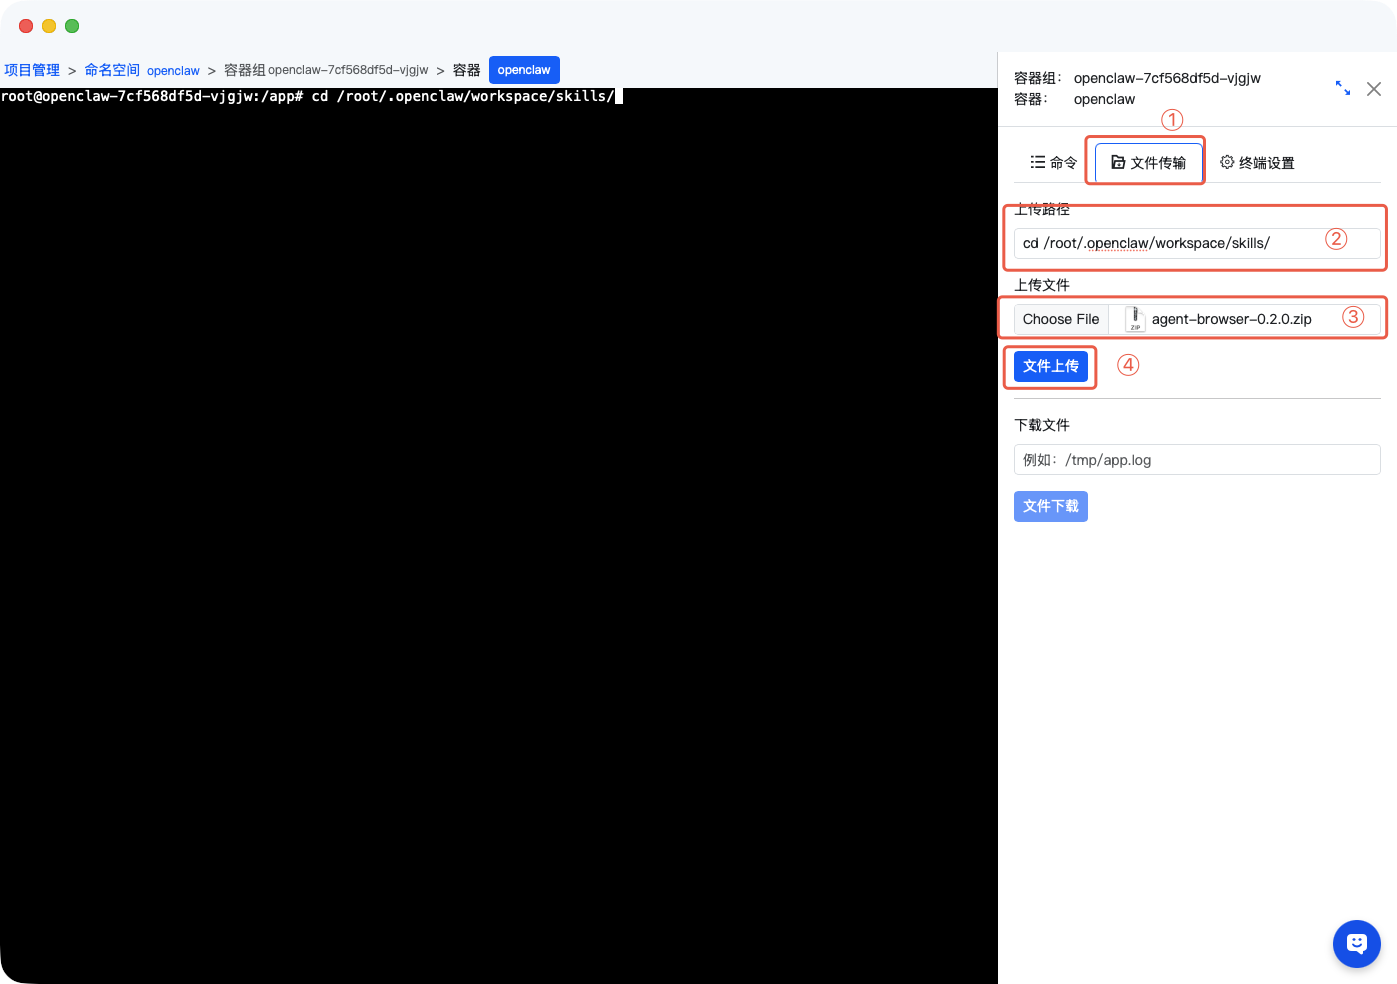Click the red window close button
1397x984 pixels.
point(26,26)
